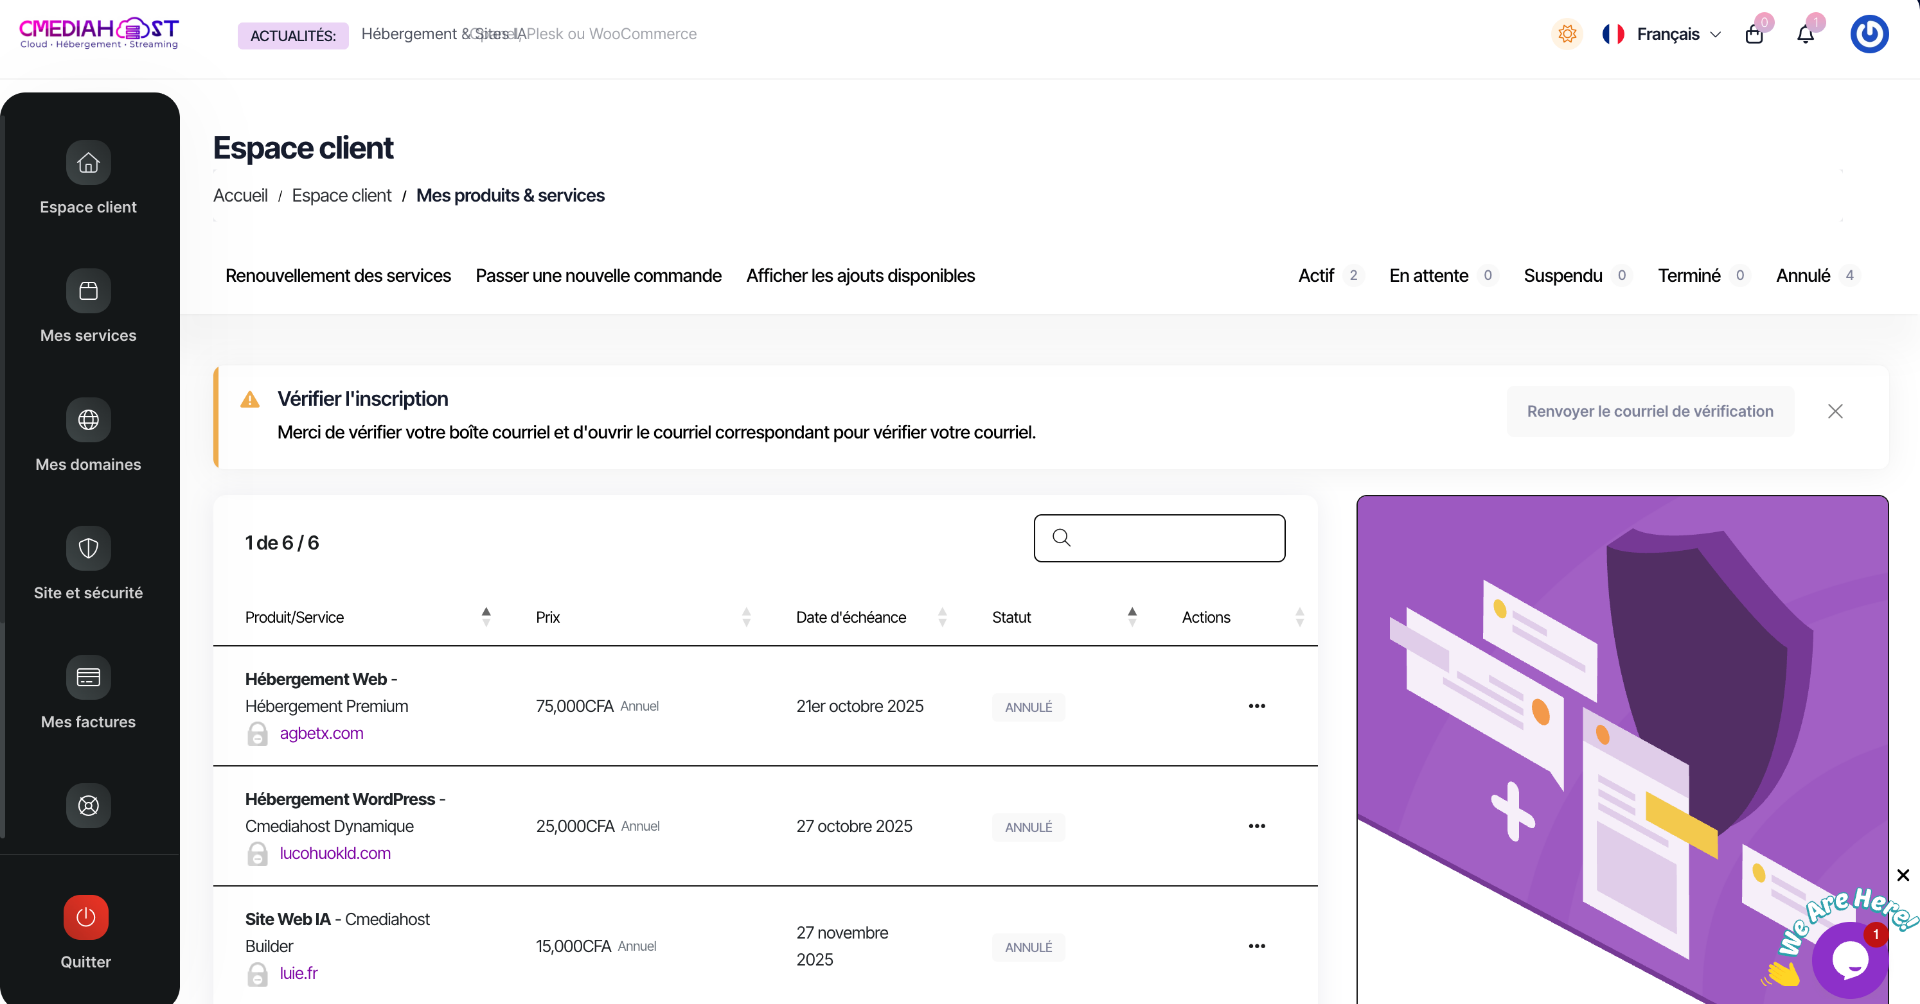This screenshot has width=1920, height=1004.
Task: Go to Espace client breadcrumb link
Action: [341, 195]
